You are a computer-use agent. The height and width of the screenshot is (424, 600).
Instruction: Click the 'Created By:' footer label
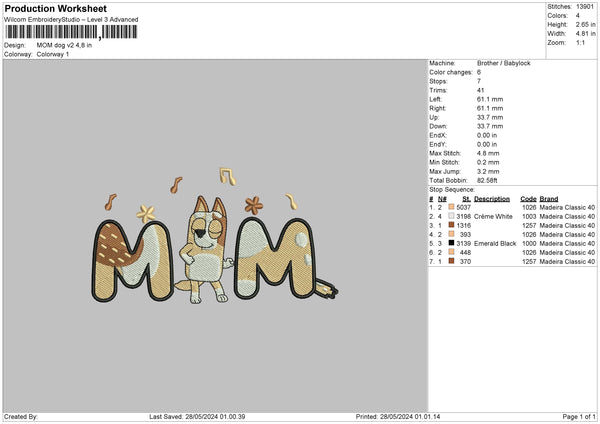pyautogui.click(x=21, y=416)
